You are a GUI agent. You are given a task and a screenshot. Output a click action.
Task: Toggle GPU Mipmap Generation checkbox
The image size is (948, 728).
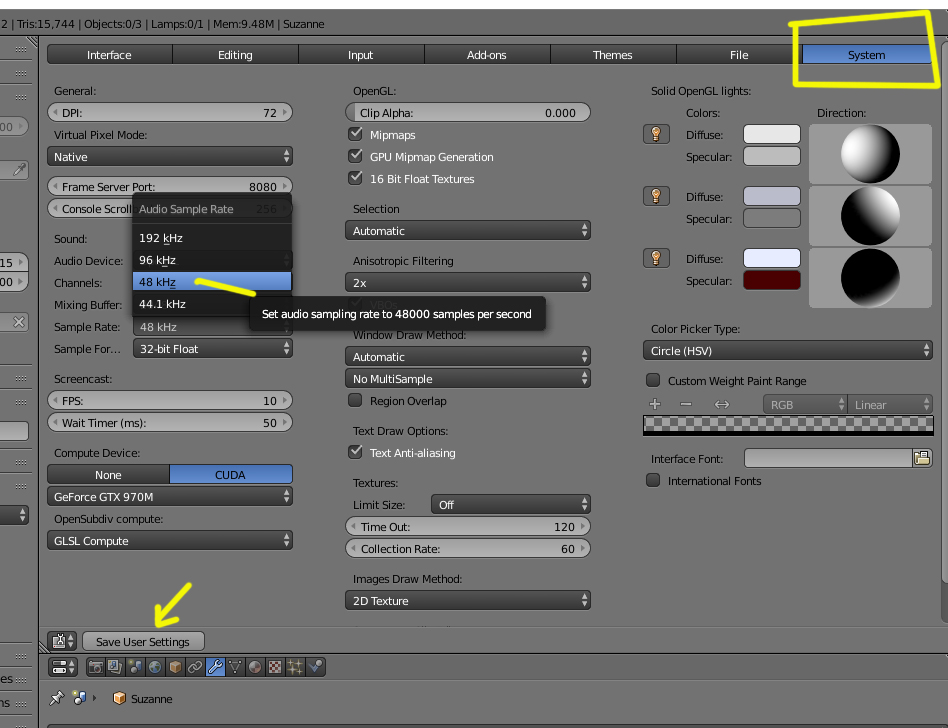coord(356,156)
